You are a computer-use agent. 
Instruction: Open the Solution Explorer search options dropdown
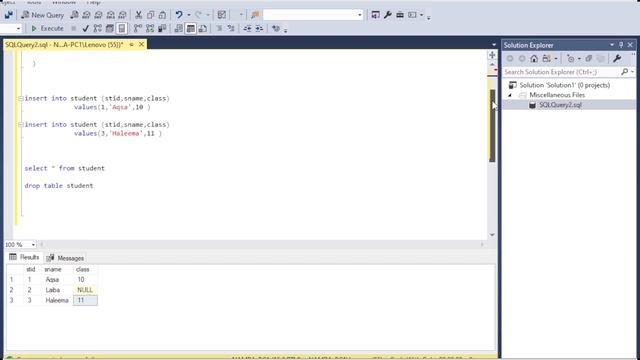[x=632, y=72]
